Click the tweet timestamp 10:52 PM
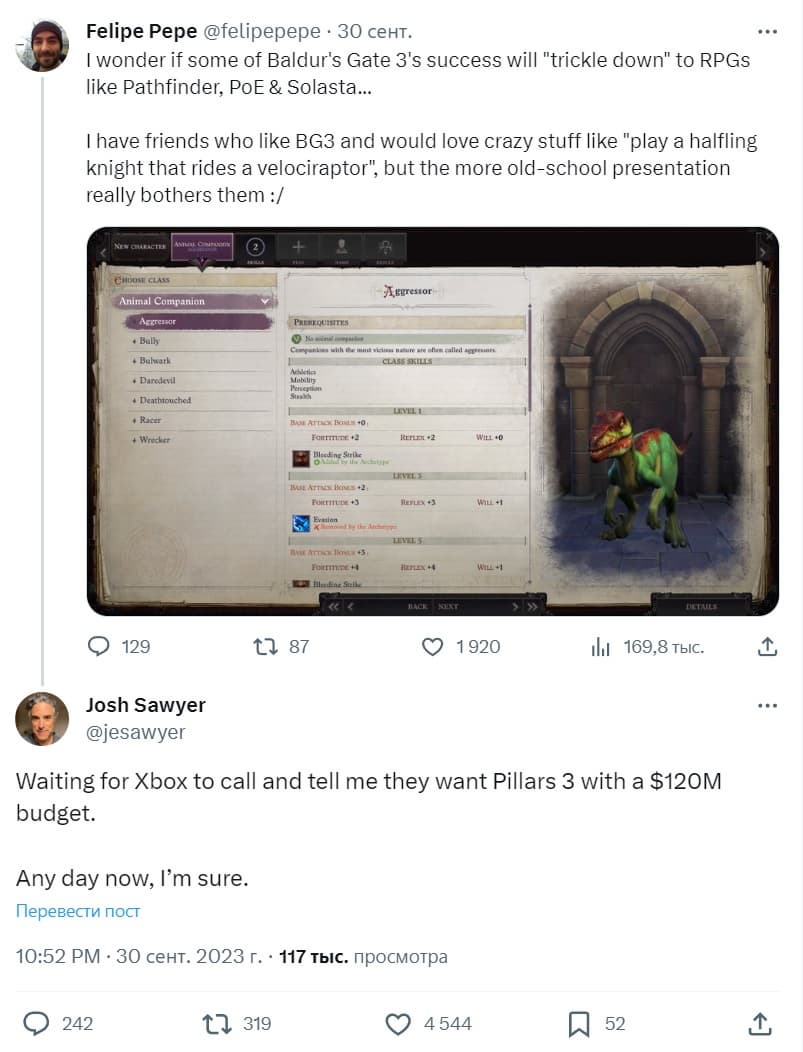803x1052 pixels. 57,957
